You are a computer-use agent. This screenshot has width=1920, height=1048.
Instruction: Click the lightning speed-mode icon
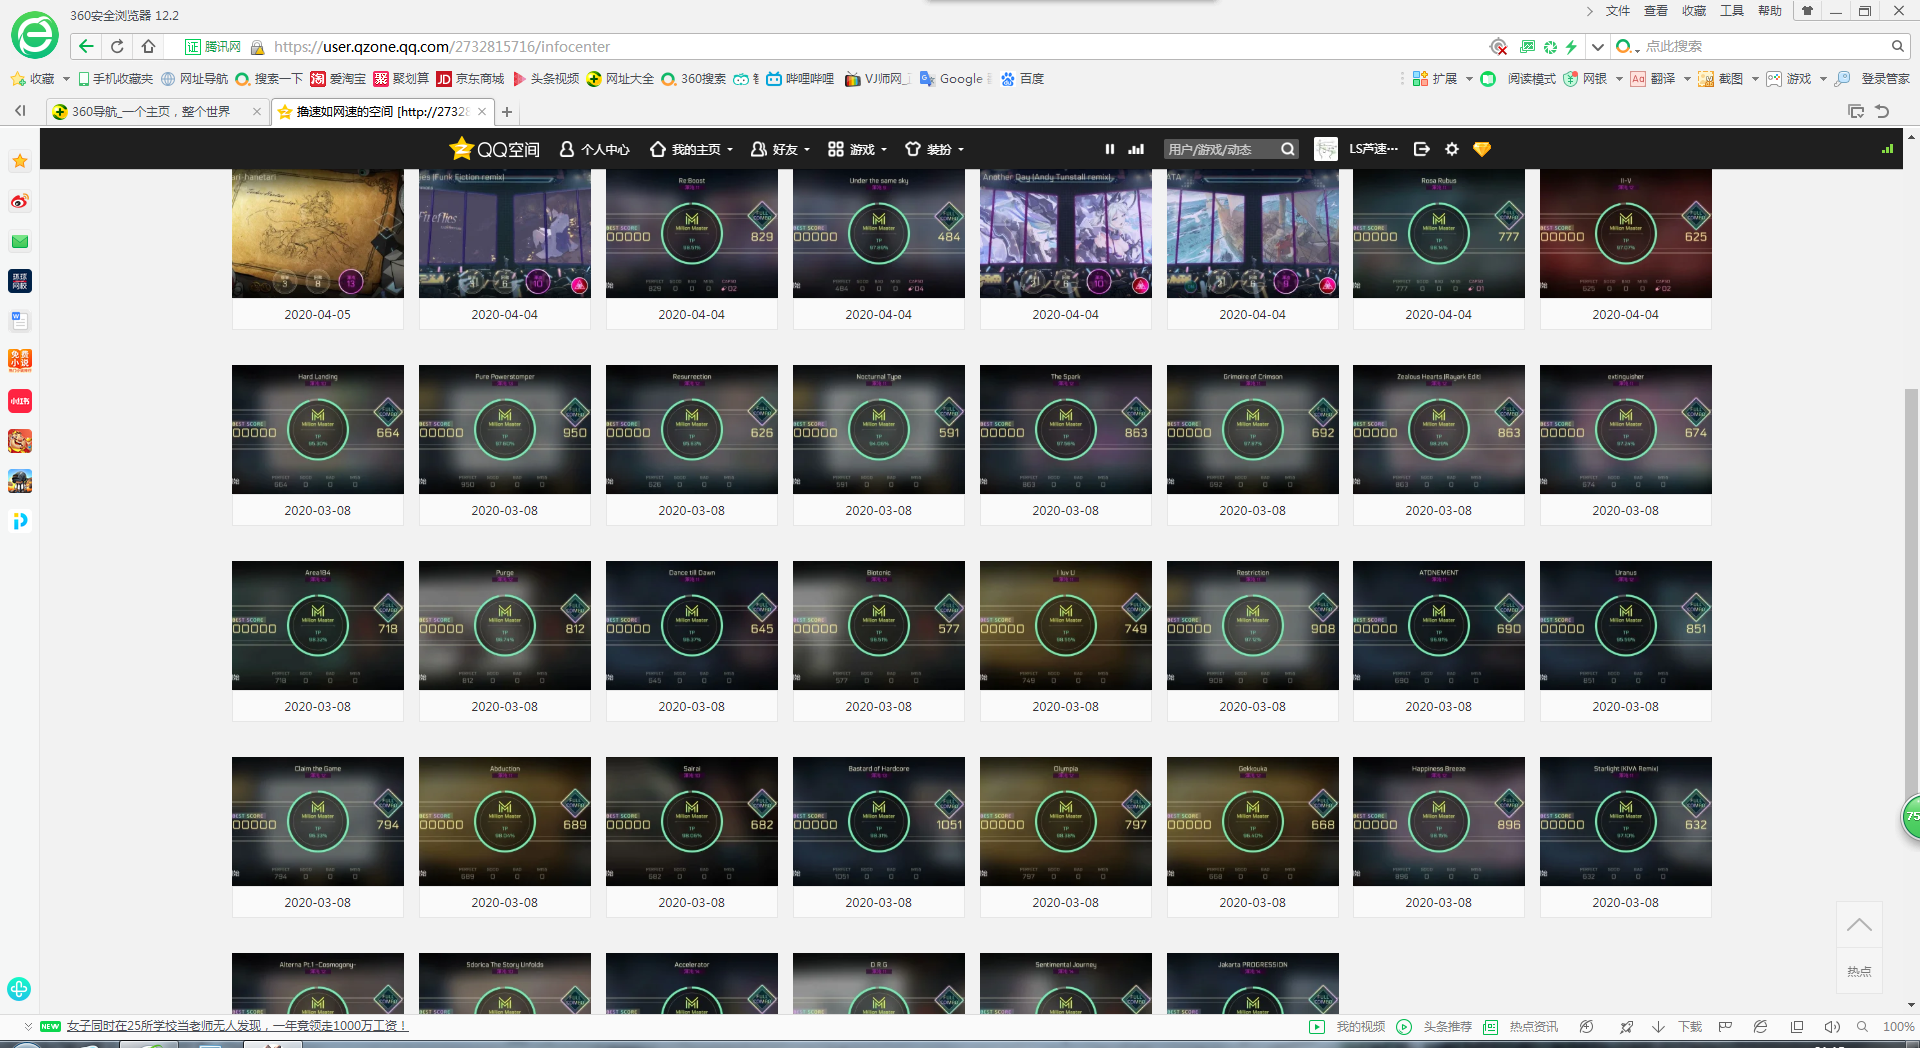coord(1572,47)
